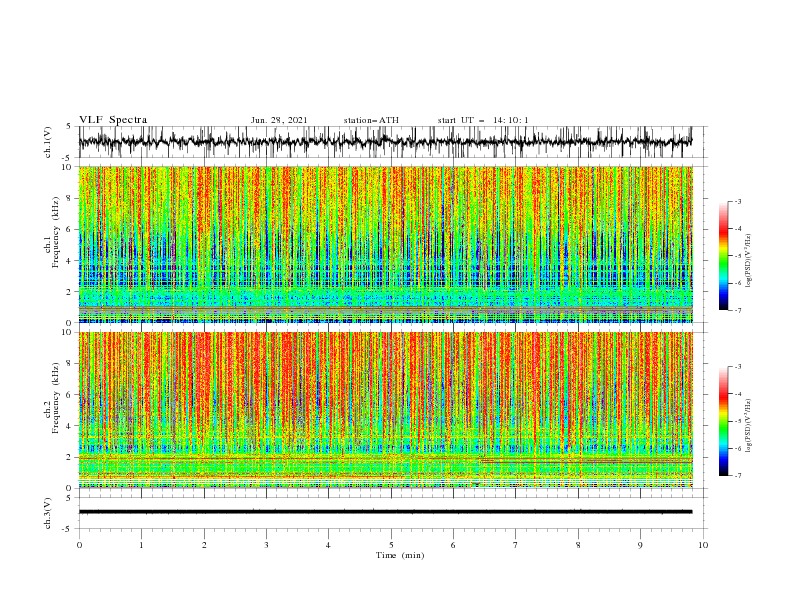The width and height of the screenshot is (792, 612).
Task: Select the date "Jun. 28, 2021"
Action: 279,120
